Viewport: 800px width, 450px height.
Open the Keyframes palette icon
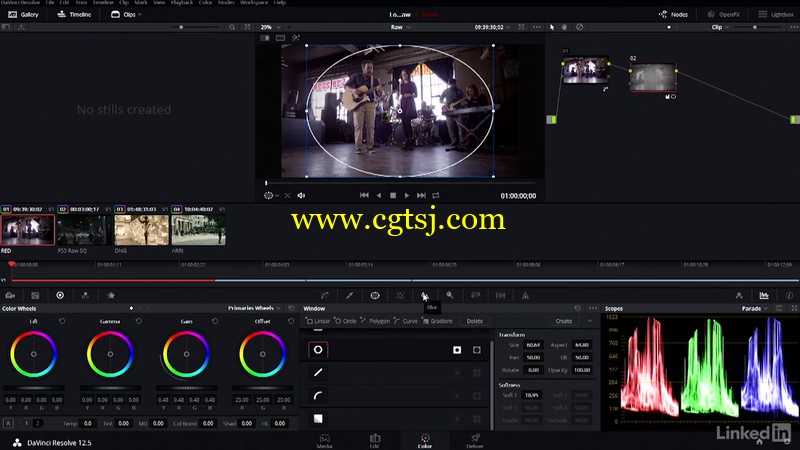click(739, 295)
